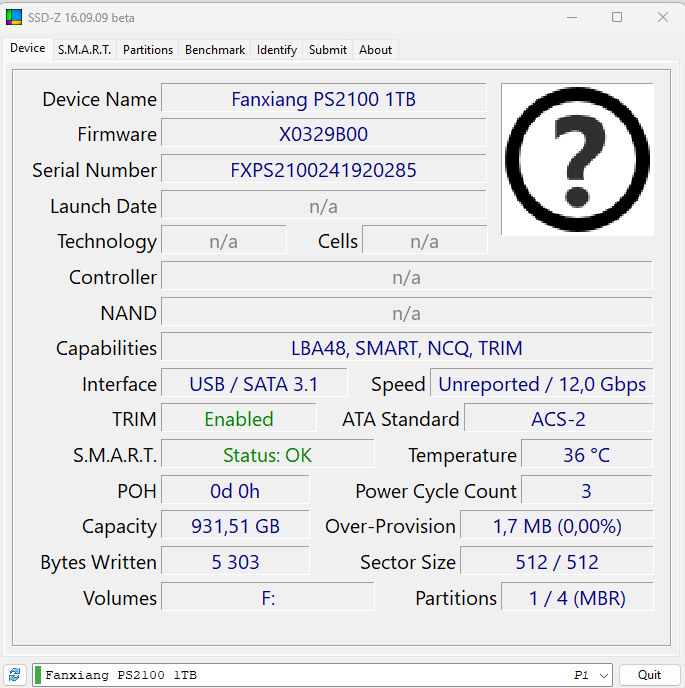Screen dimensions: 685x688
Task: Minimize the SSD-Z window
Action: coord(571,17)
